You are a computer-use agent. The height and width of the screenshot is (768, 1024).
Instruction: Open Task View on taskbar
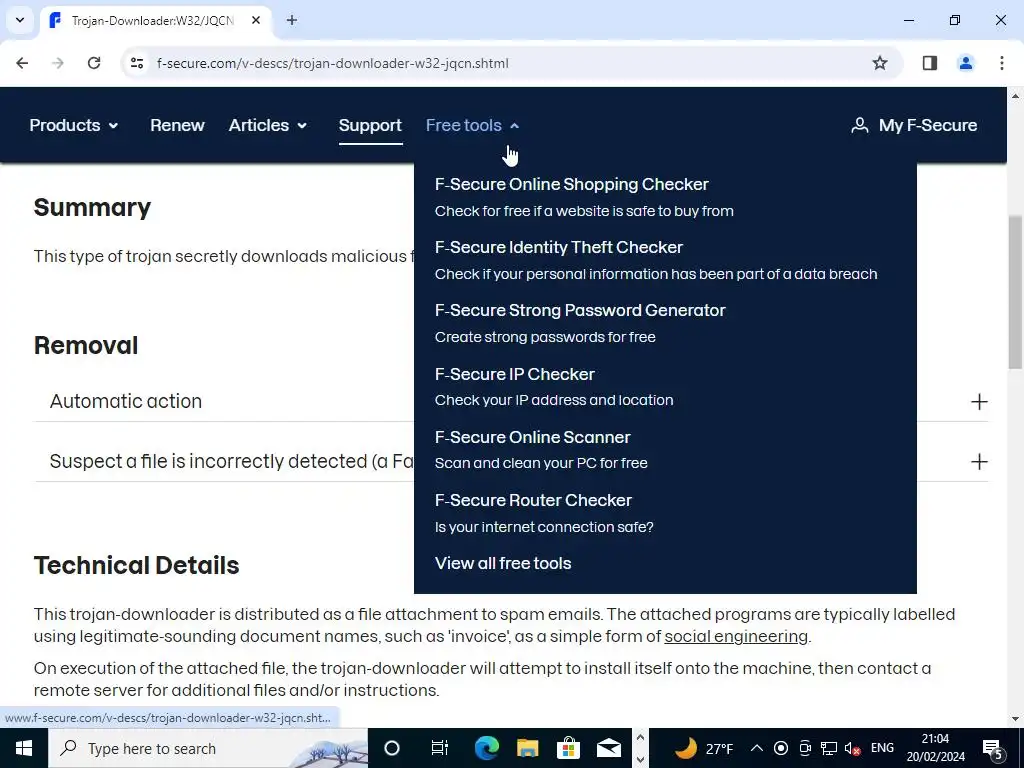(x=440, y=748)
